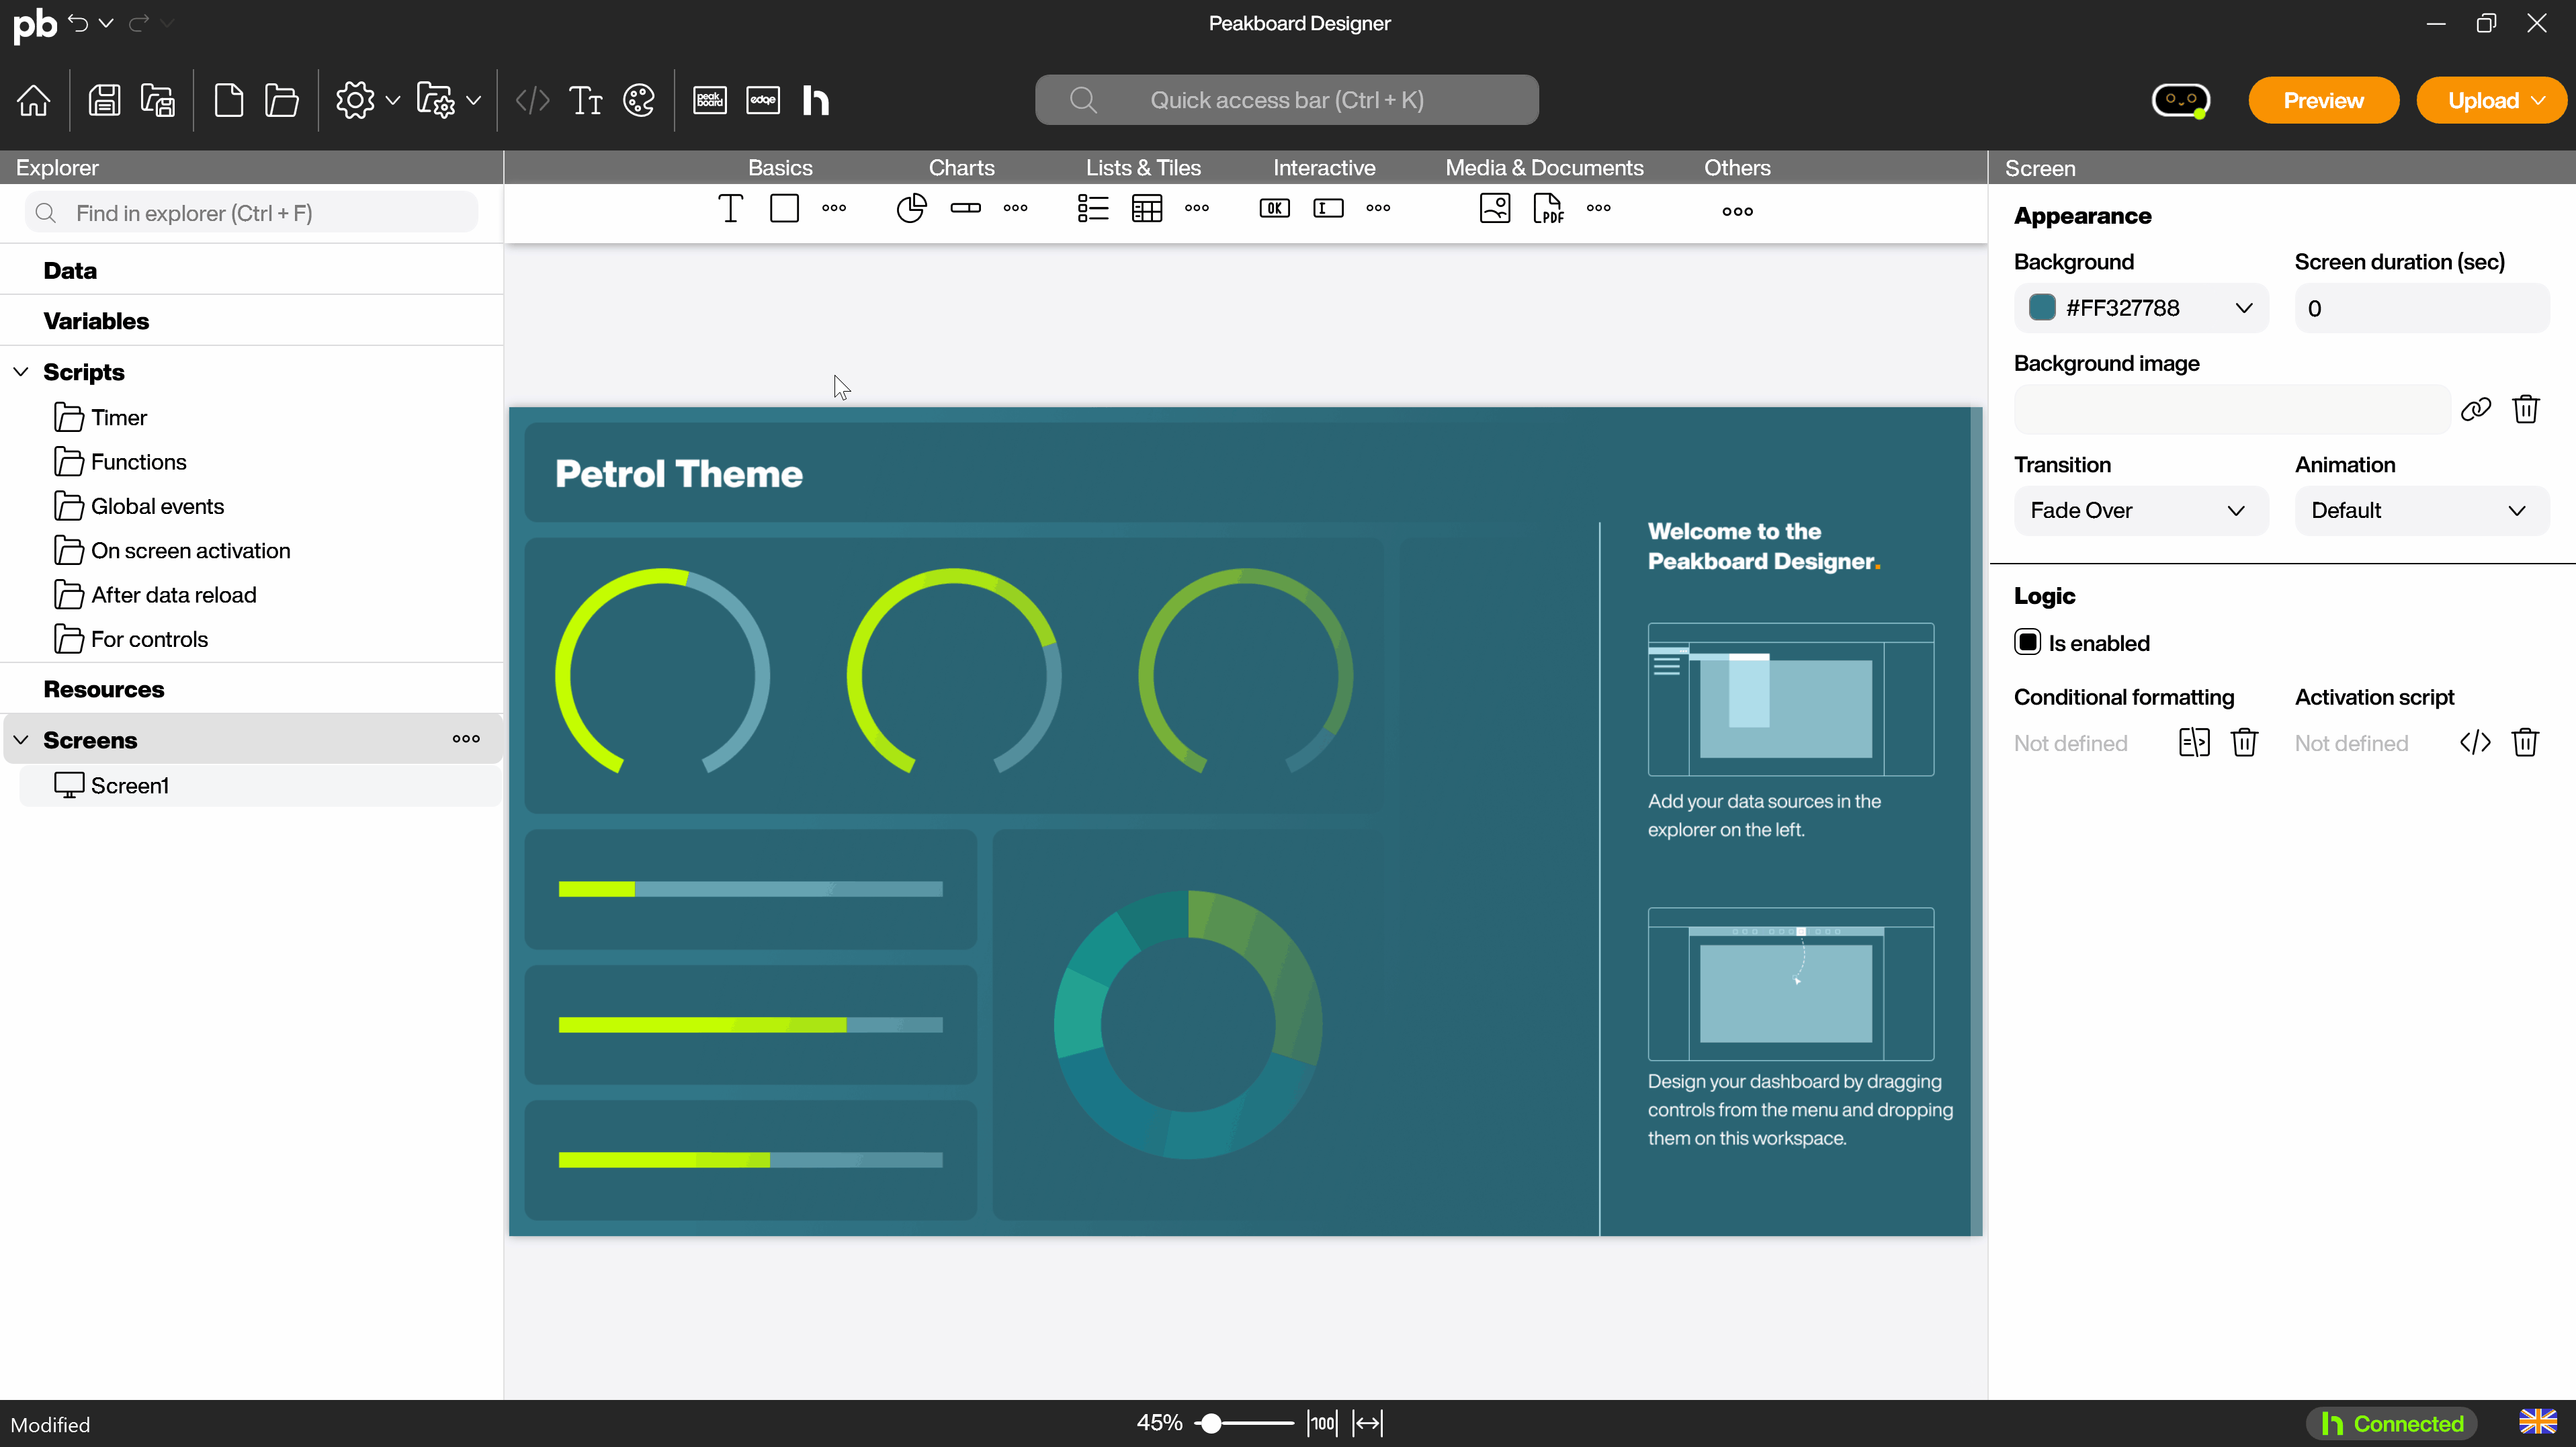This screenshot has width=2576, height=1447.
Task: Edit the activation script
Action: click(x=2475, y=742)
